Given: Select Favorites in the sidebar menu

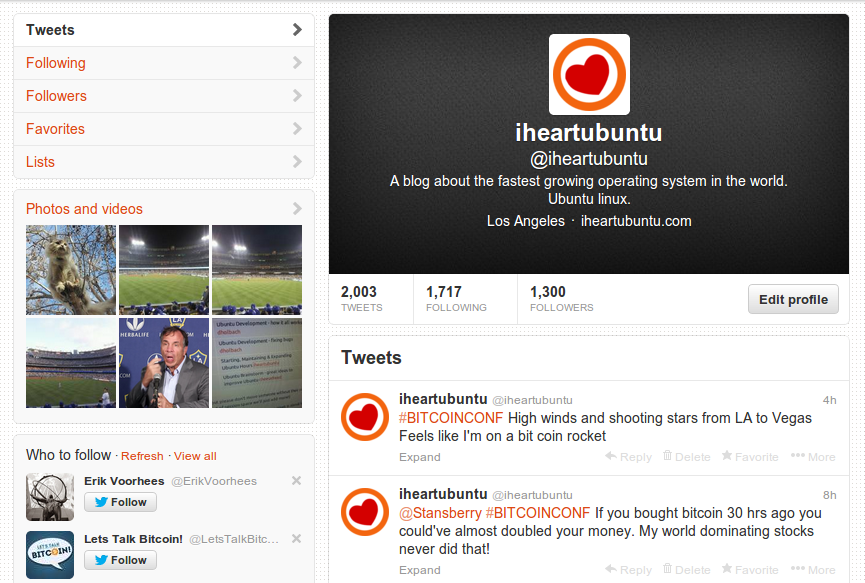Looking at the screenshot, I should point(164,129).
